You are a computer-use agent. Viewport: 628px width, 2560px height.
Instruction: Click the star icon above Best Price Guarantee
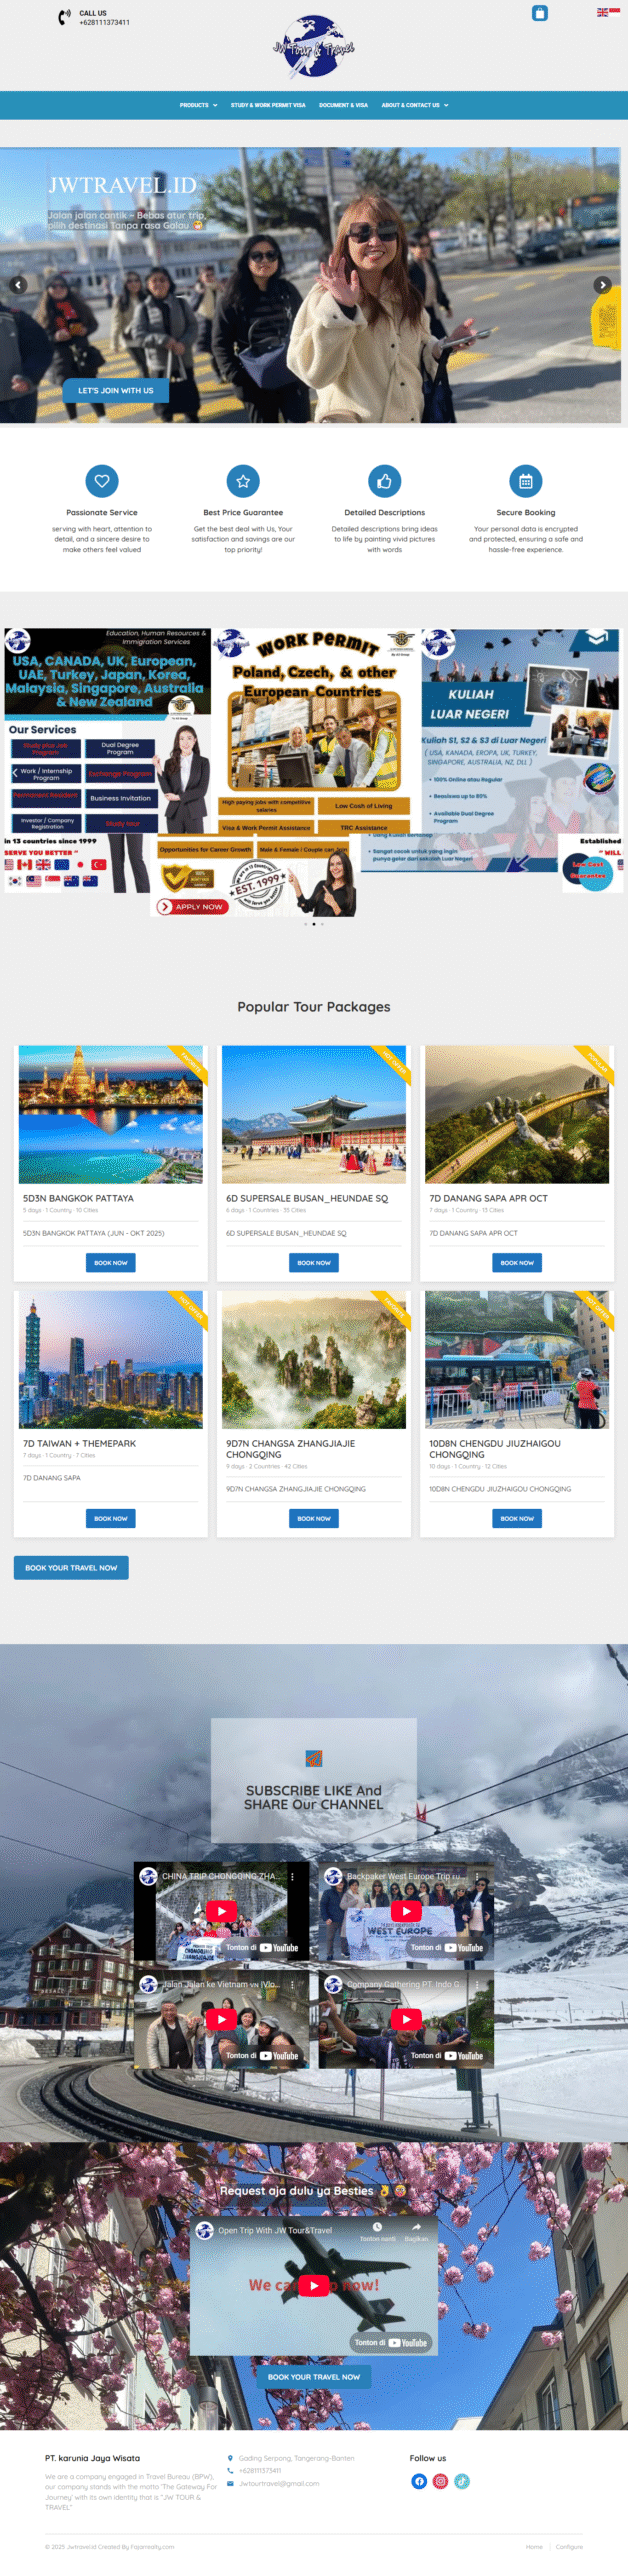point(243,481)
